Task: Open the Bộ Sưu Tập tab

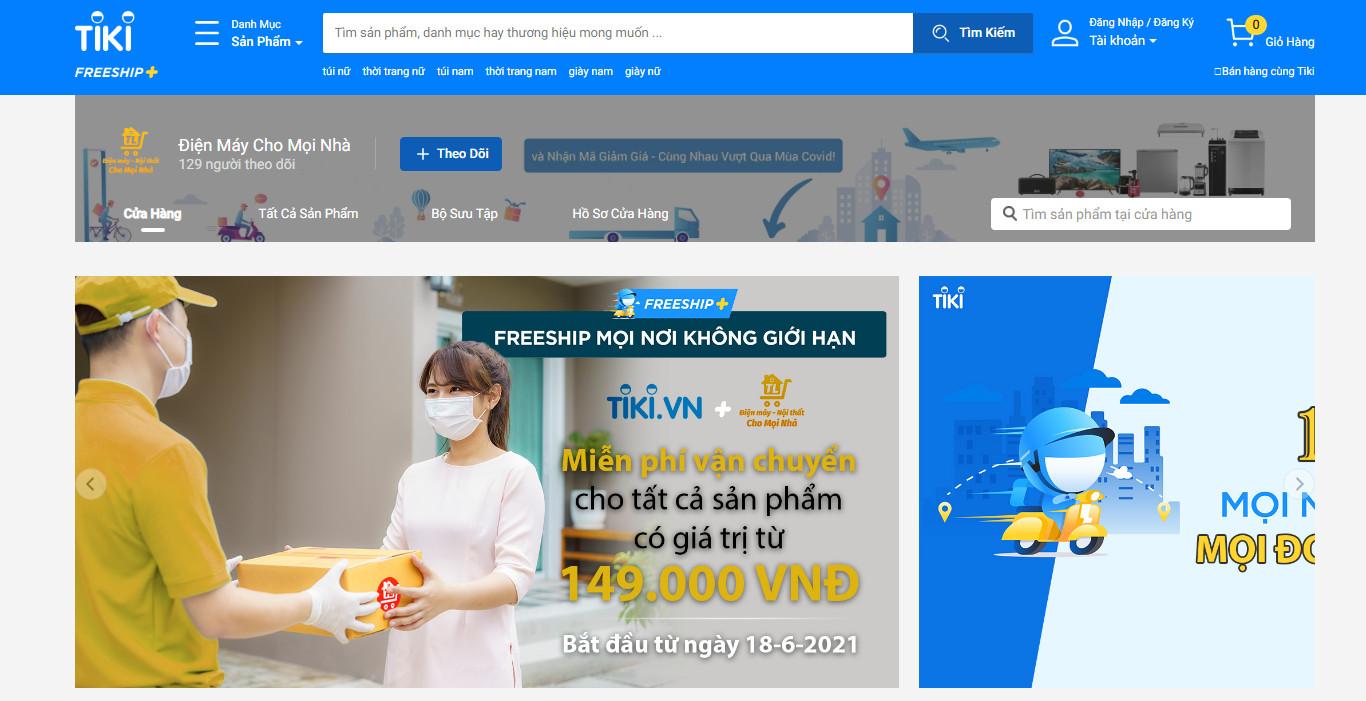Action: [x=465, y=213]
